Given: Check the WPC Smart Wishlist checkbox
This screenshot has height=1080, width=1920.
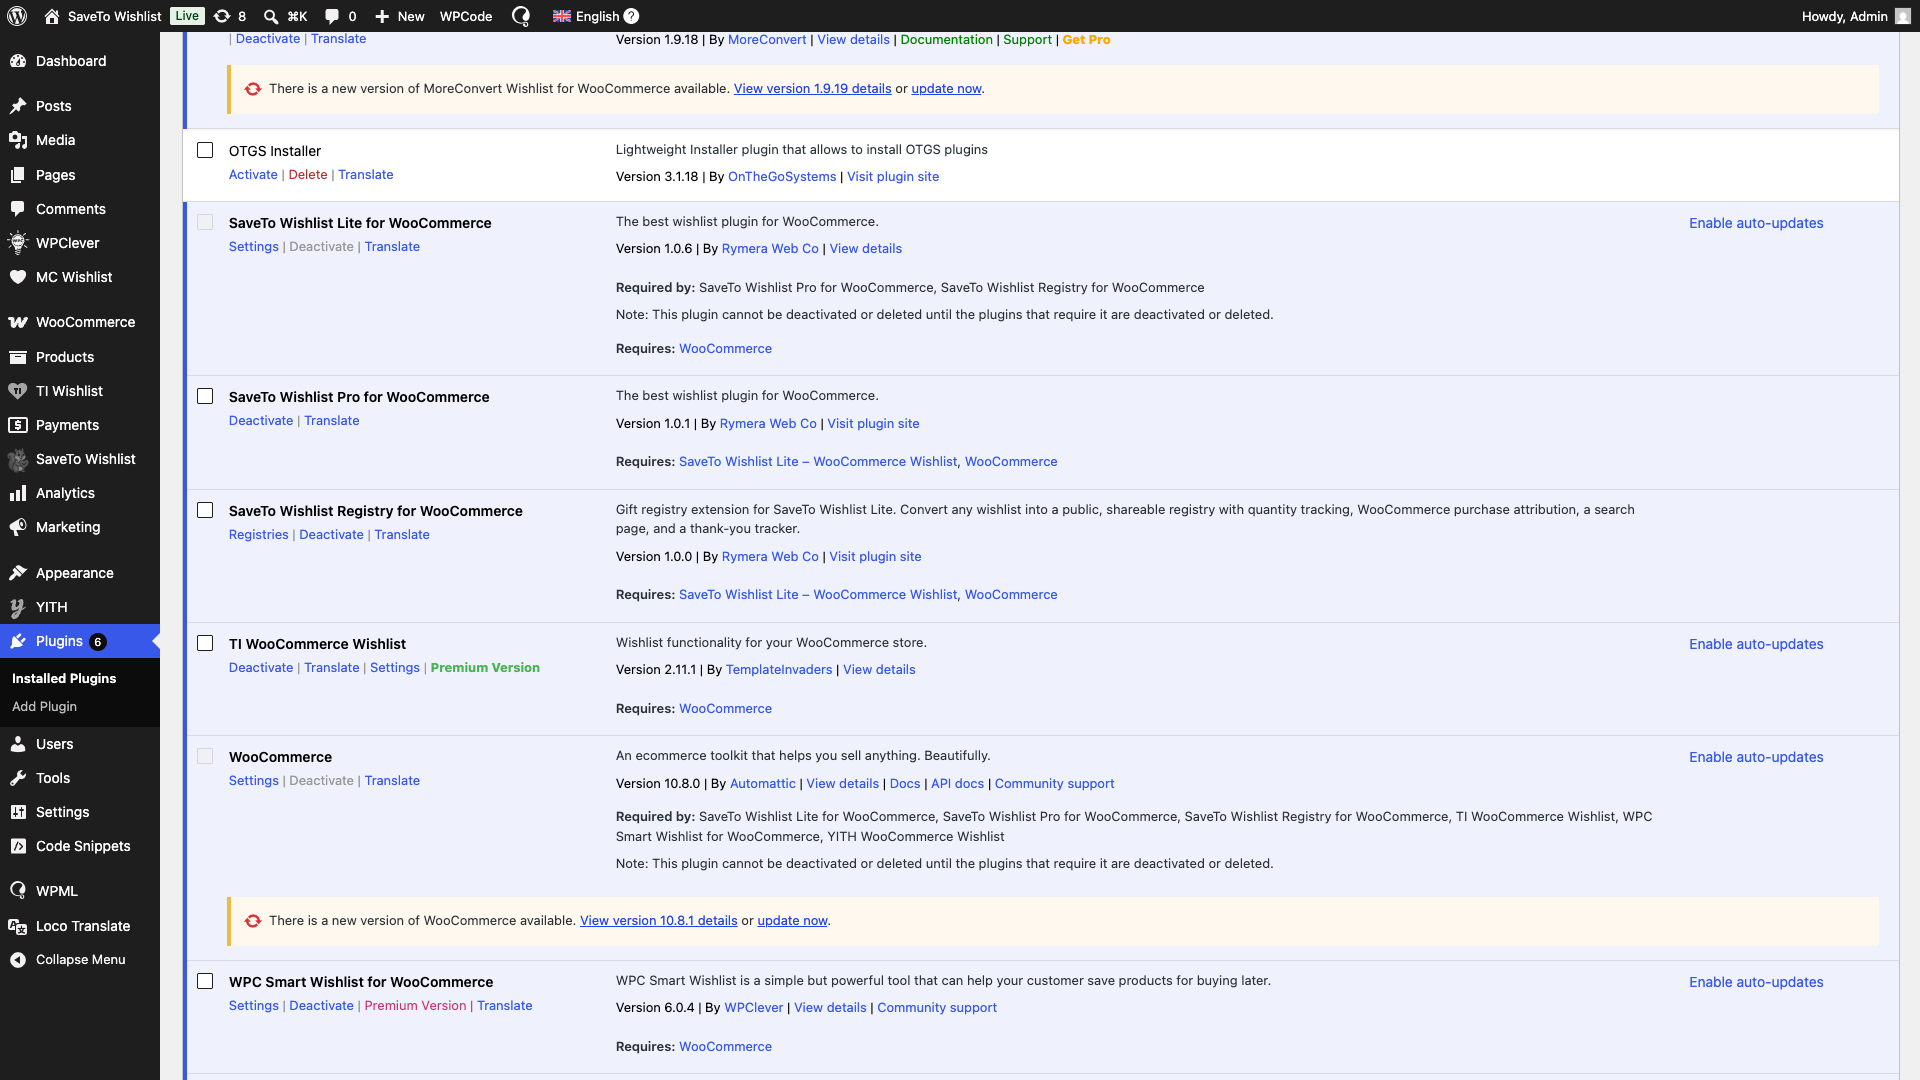Looking at the screenshot, I should (205, 981).
